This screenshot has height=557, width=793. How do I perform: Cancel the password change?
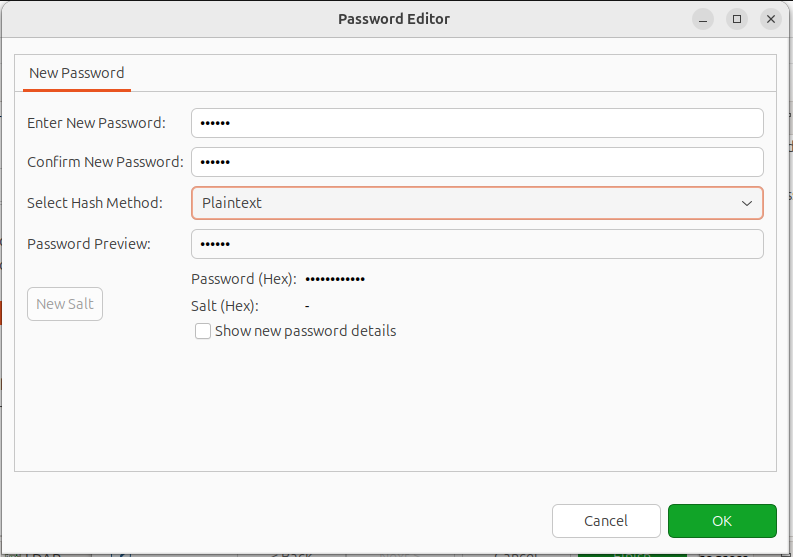click(606, 521)
